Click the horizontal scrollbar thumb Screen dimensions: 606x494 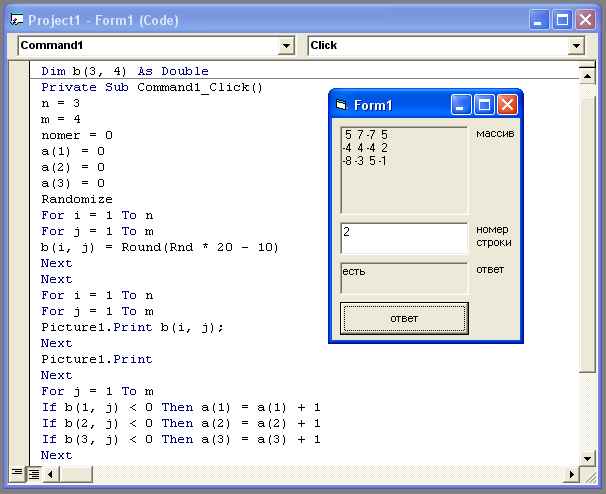click(x=76, y=474)
